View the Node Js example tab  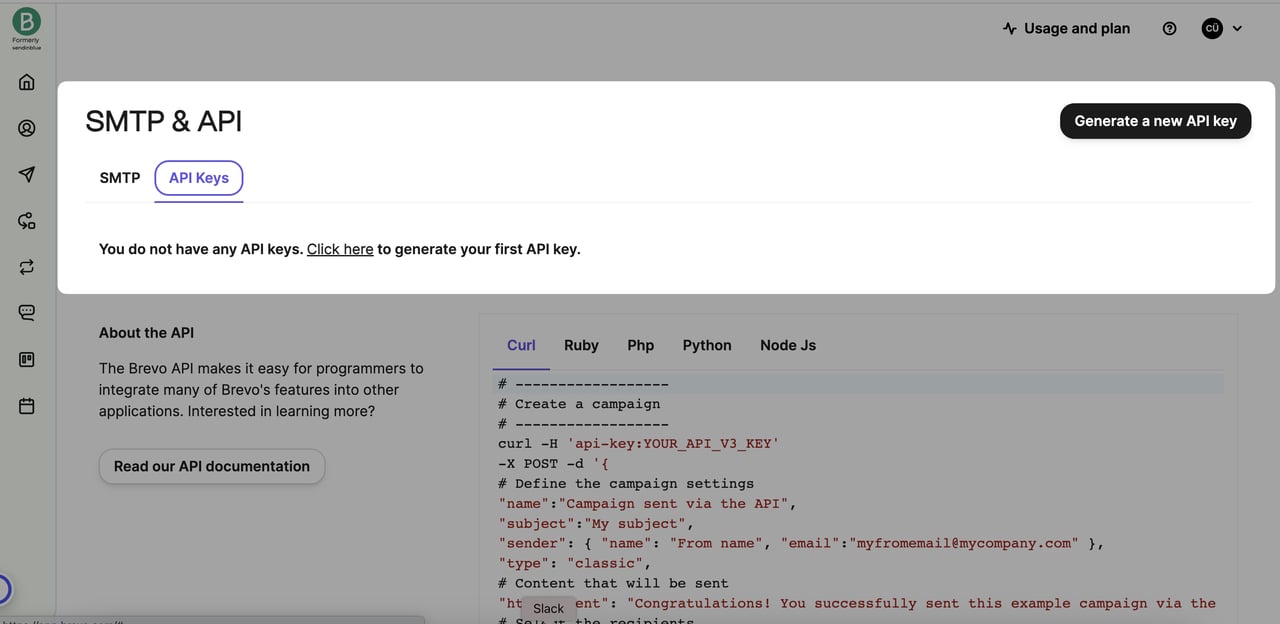788,345
